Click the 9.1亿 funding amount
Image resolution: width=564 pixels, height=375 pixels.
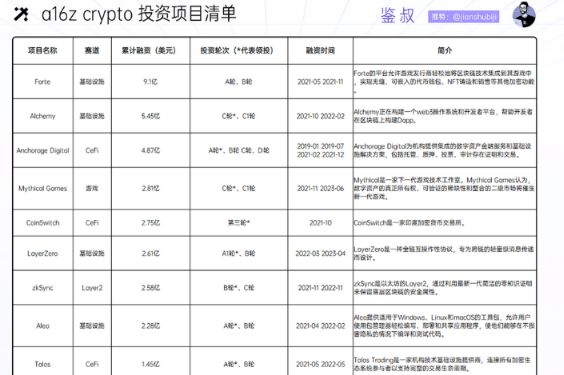[150, 82]
